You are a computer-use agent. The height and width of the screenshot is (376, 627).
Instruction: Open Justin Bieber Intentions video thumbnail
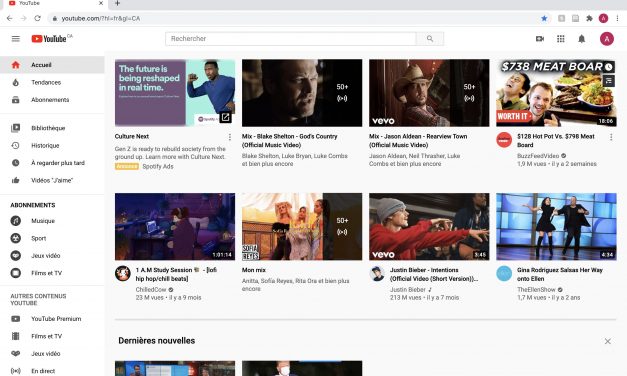point(429,227)
